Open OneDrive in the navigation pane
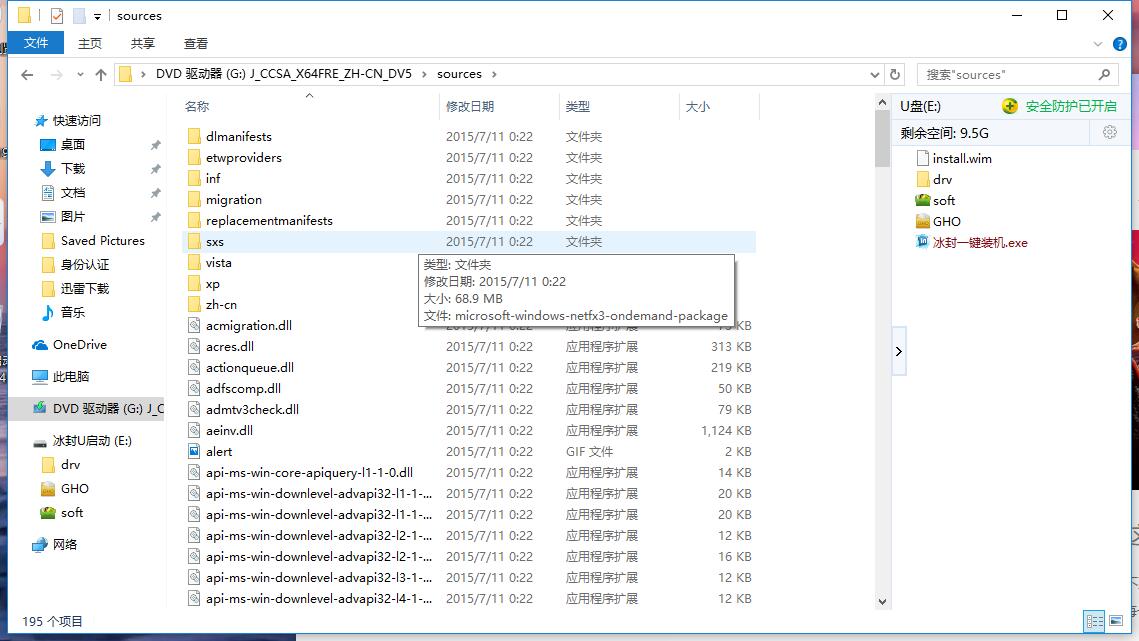 click(x=79, y=345)
